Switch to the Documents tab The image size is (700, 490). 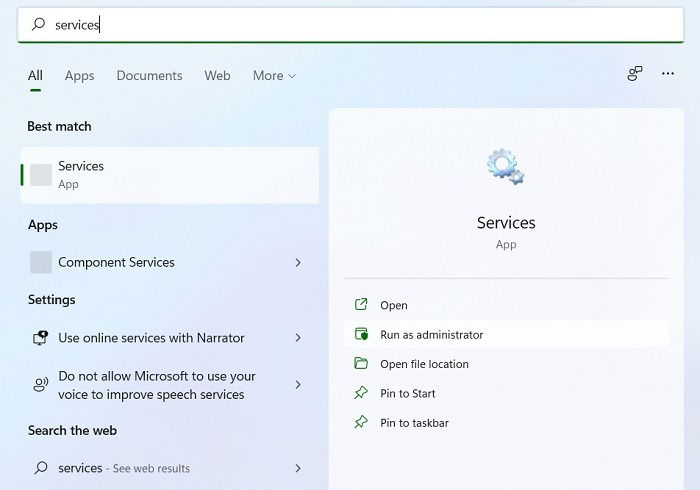click(x=149, y=76)
